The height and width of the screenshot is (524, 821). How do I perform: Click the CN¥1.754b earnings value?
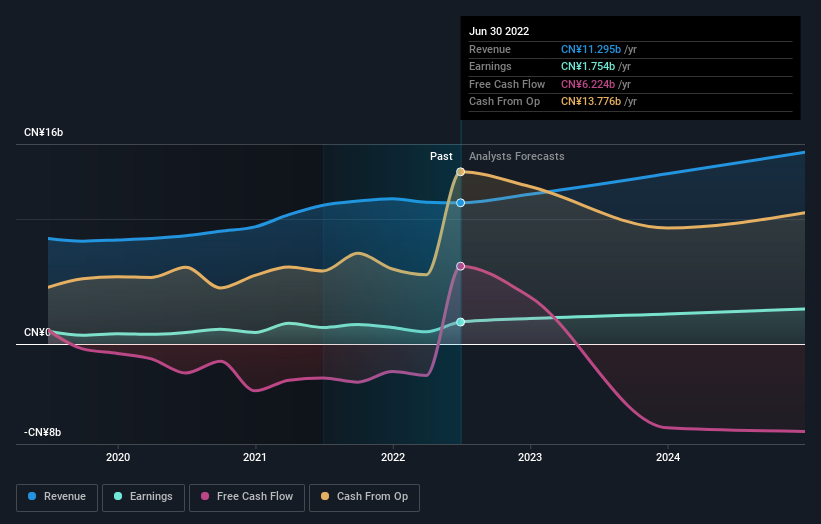(587, 66)
